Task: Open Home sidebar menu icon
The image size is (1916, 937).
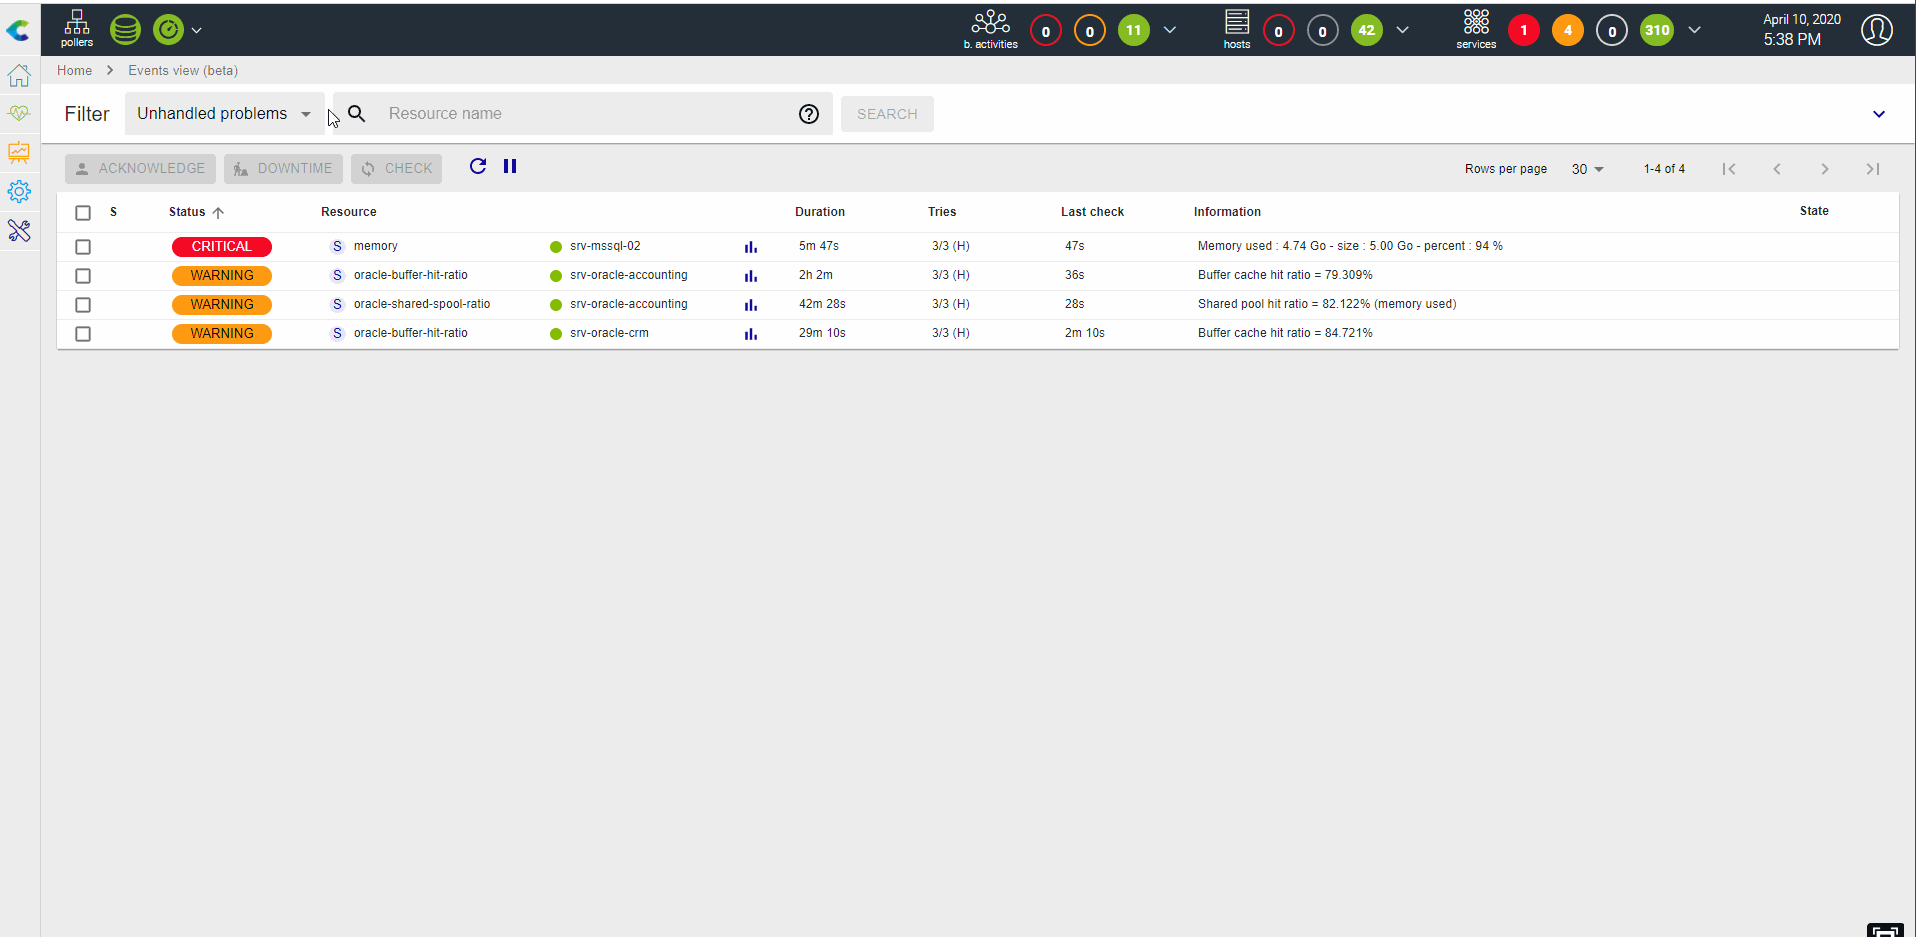Action: tap(19, 75)
